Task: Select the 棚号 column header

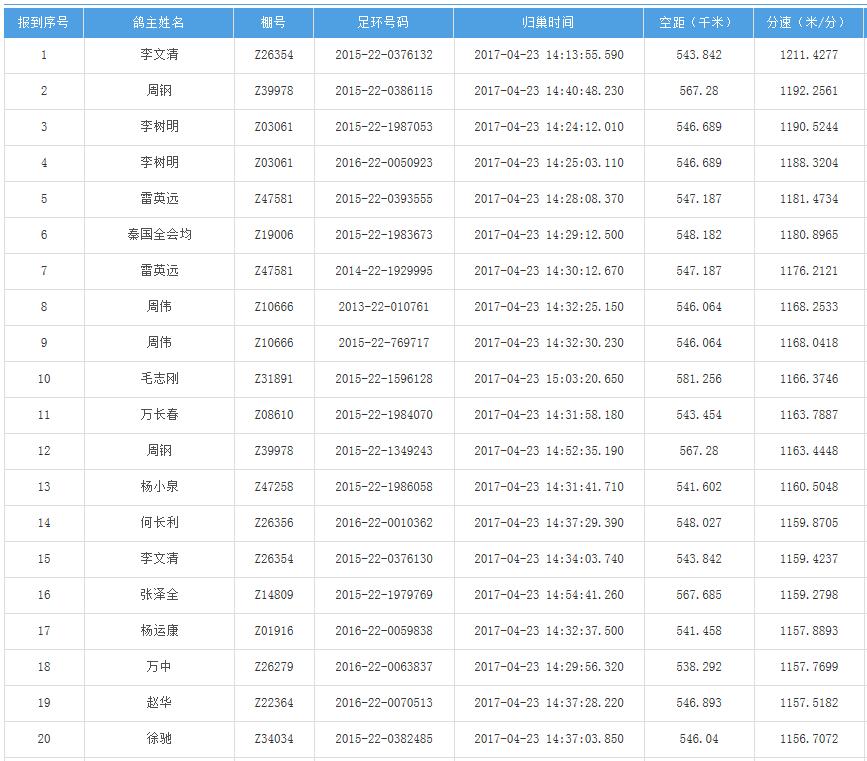Action: point(273,22)
